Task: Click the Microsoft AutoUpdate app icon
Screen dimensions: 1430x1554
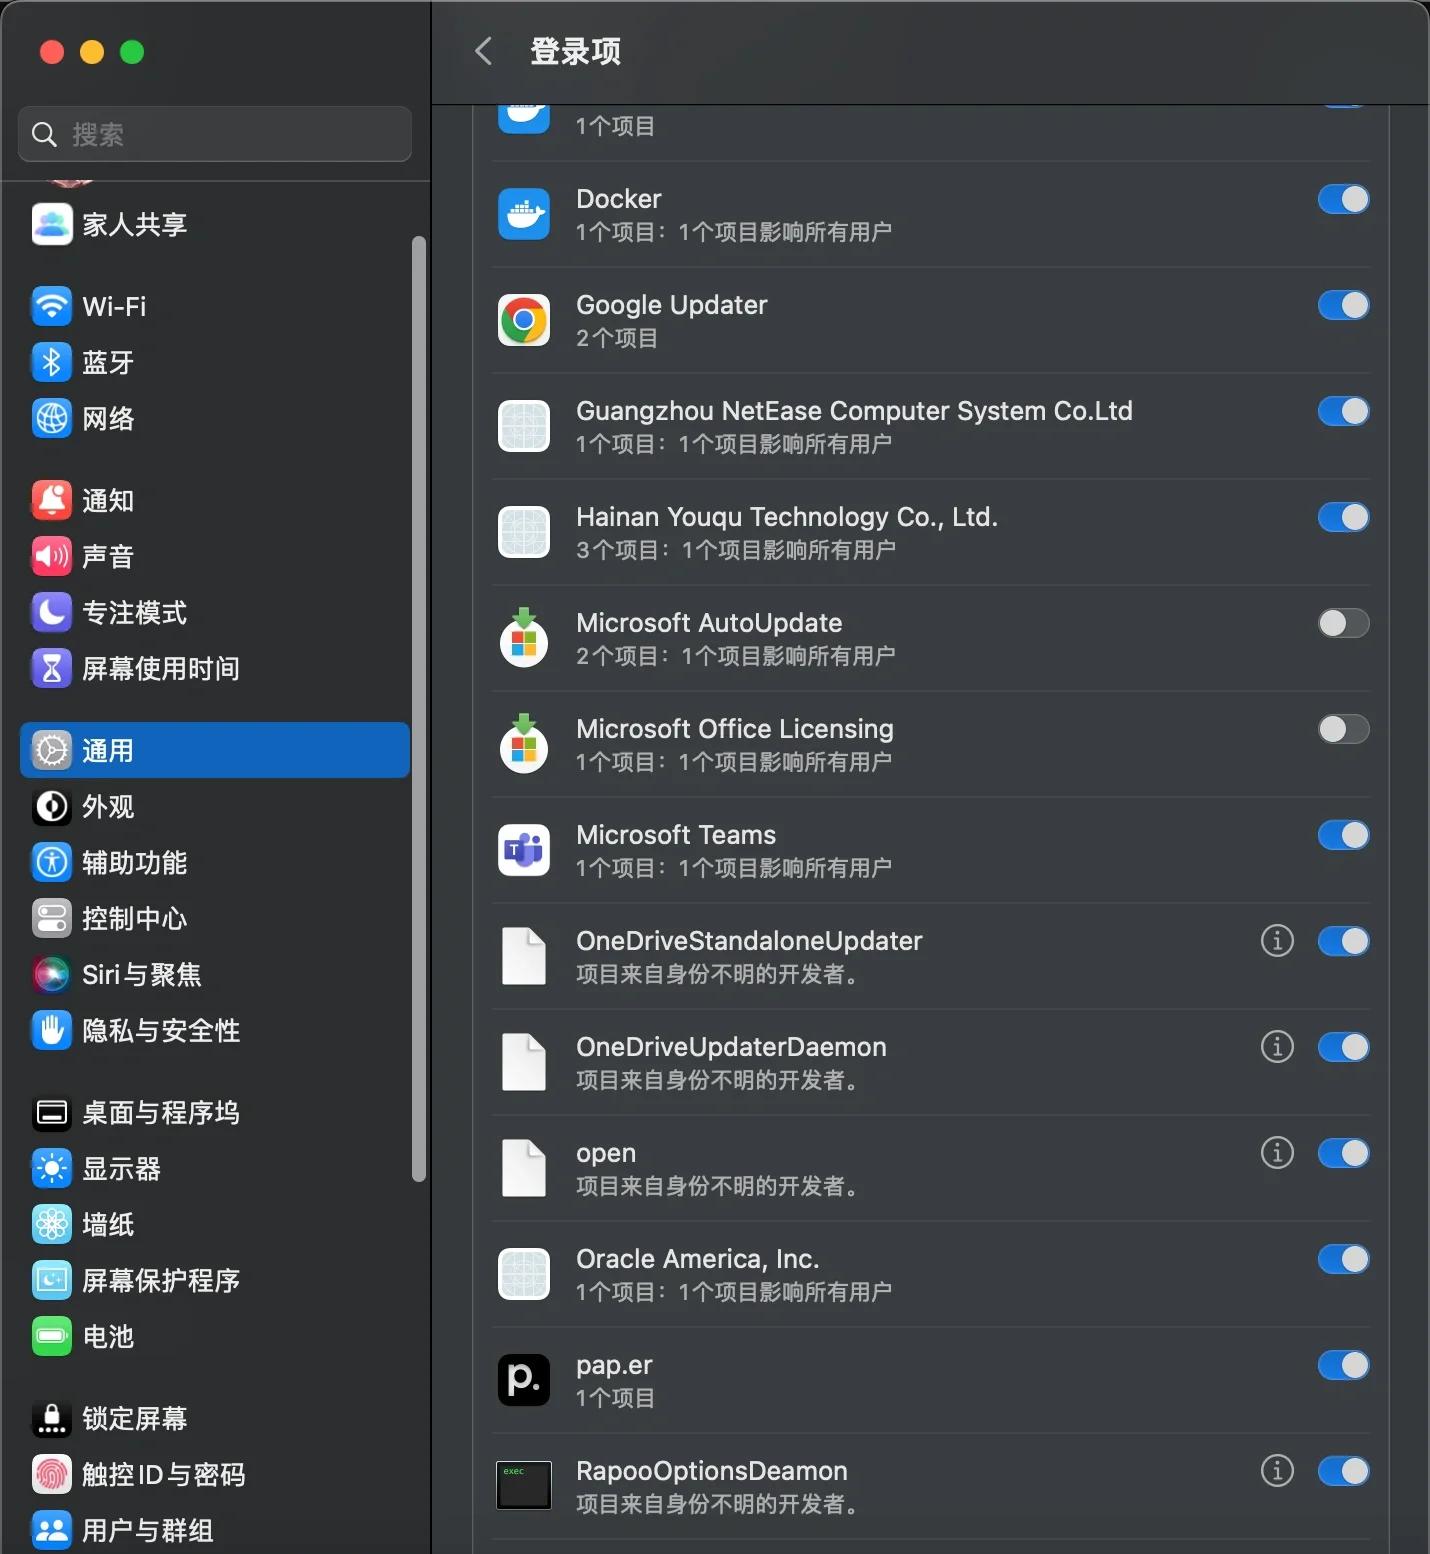Action: click(x=524, y=637)
